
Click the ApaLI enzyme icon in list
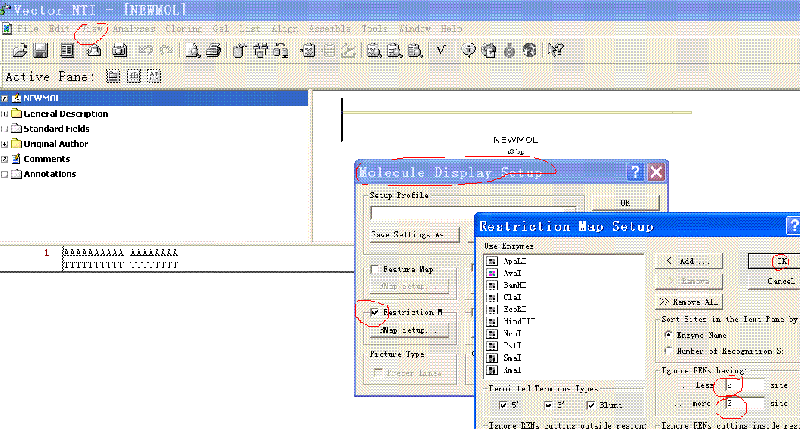(492, 261)
